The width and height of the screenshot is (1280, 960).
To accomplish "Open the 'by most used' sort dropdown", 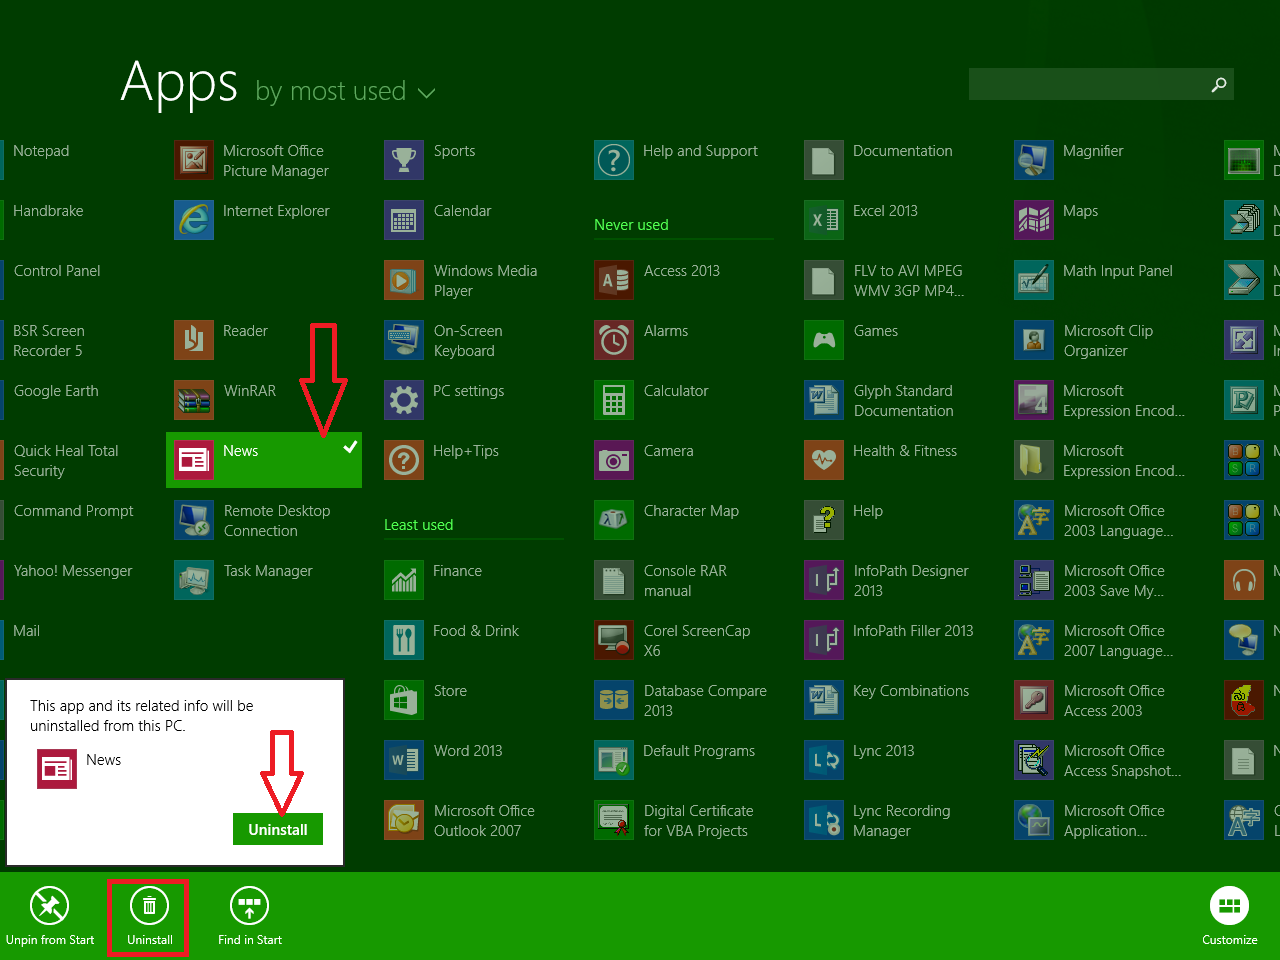I will [345, 91].
